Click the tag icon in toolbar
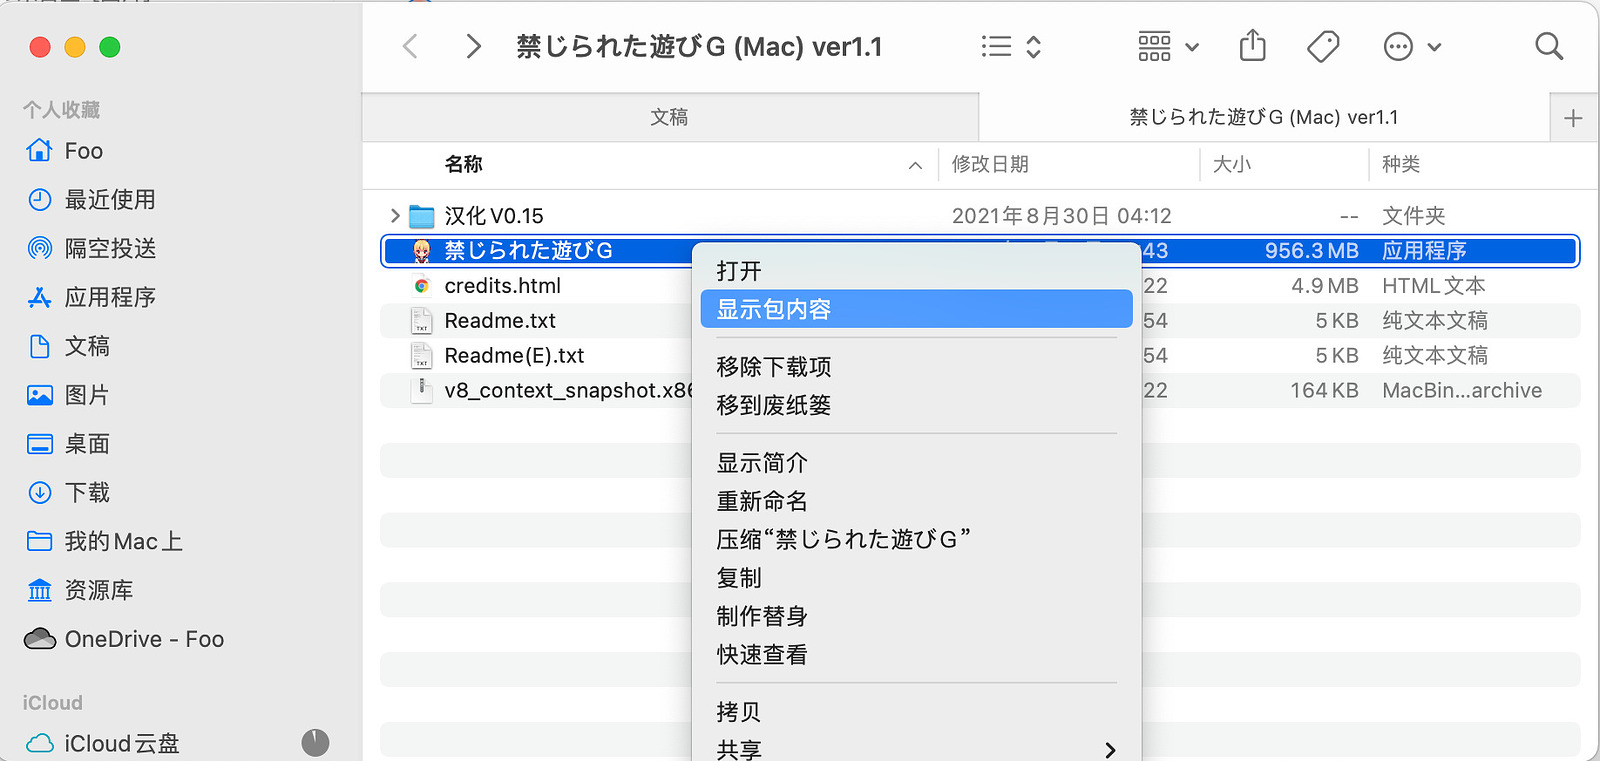 click(1323, 46)
